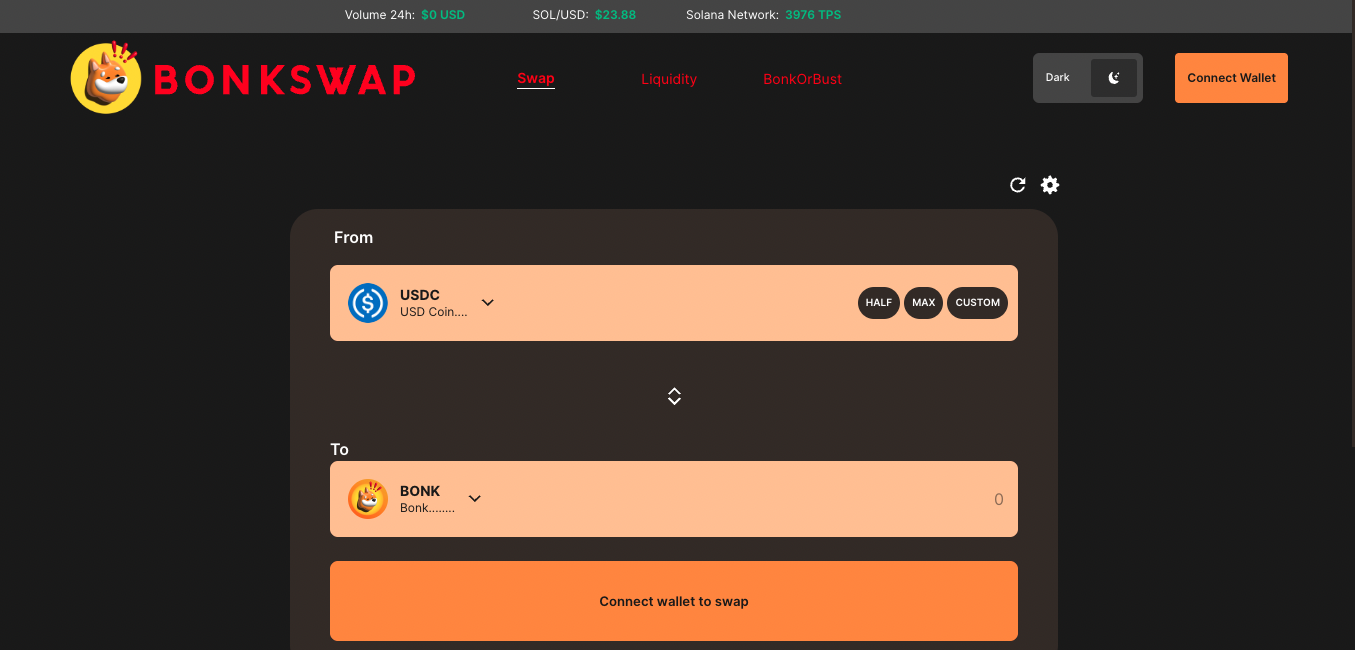Image resolution: width=1355 pixels, height=650 pixels.
Task: Open the Swap tab
Action: pos(536,79)
